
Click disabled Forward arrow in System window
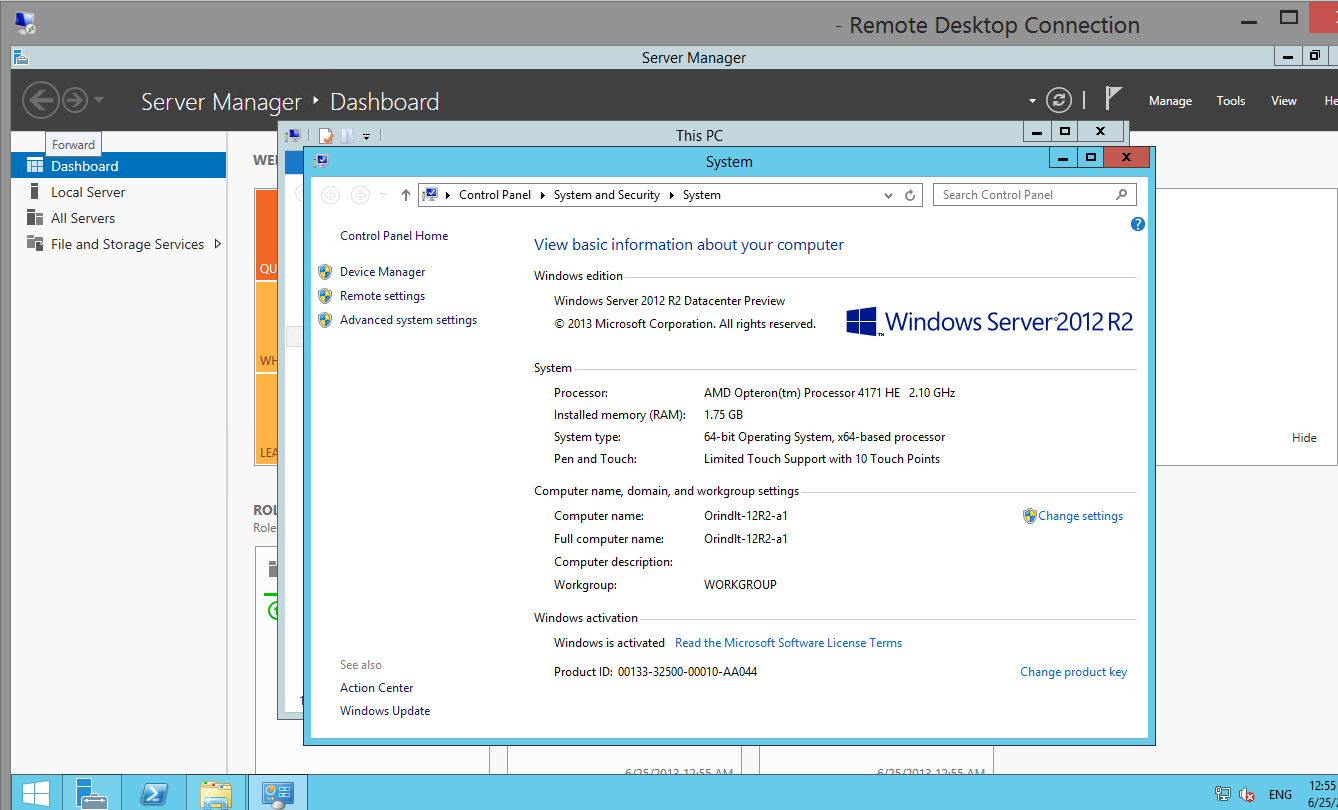point(360,195)
